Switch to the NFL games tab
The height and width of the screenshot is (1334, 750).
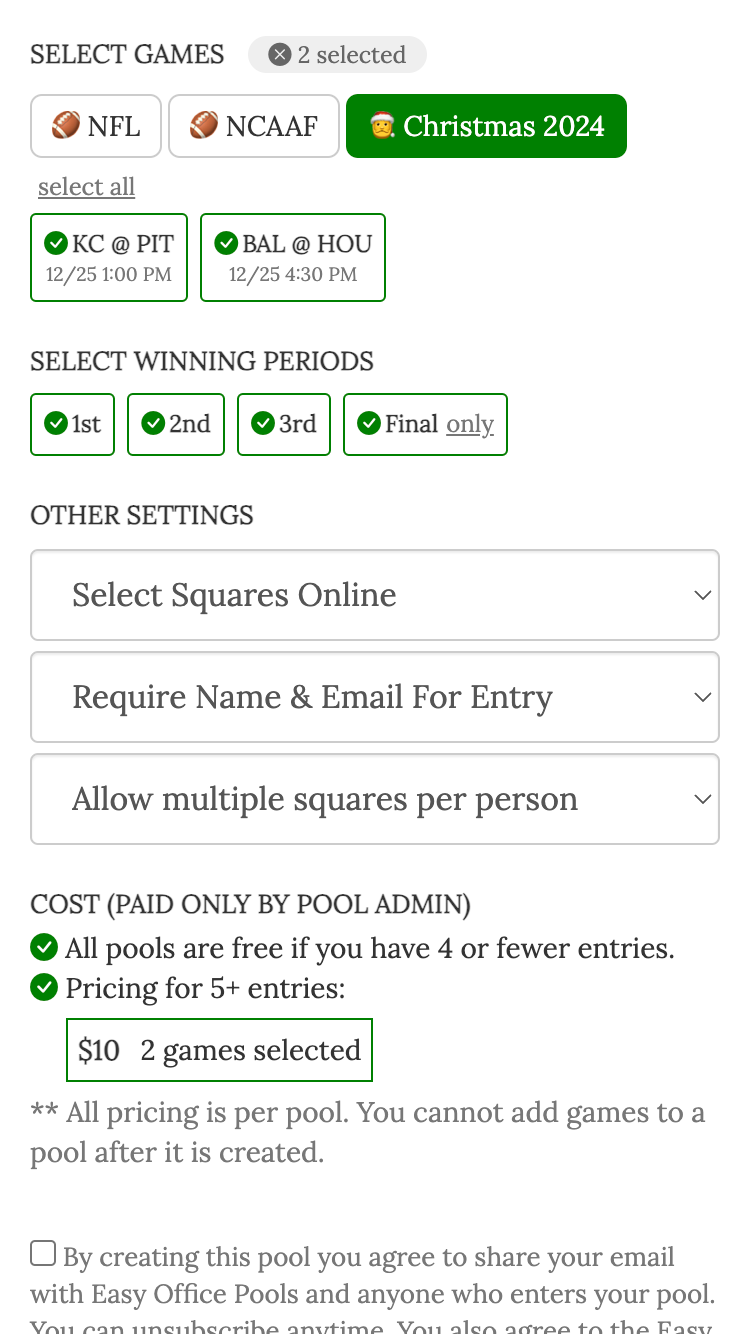coord(95,126)
